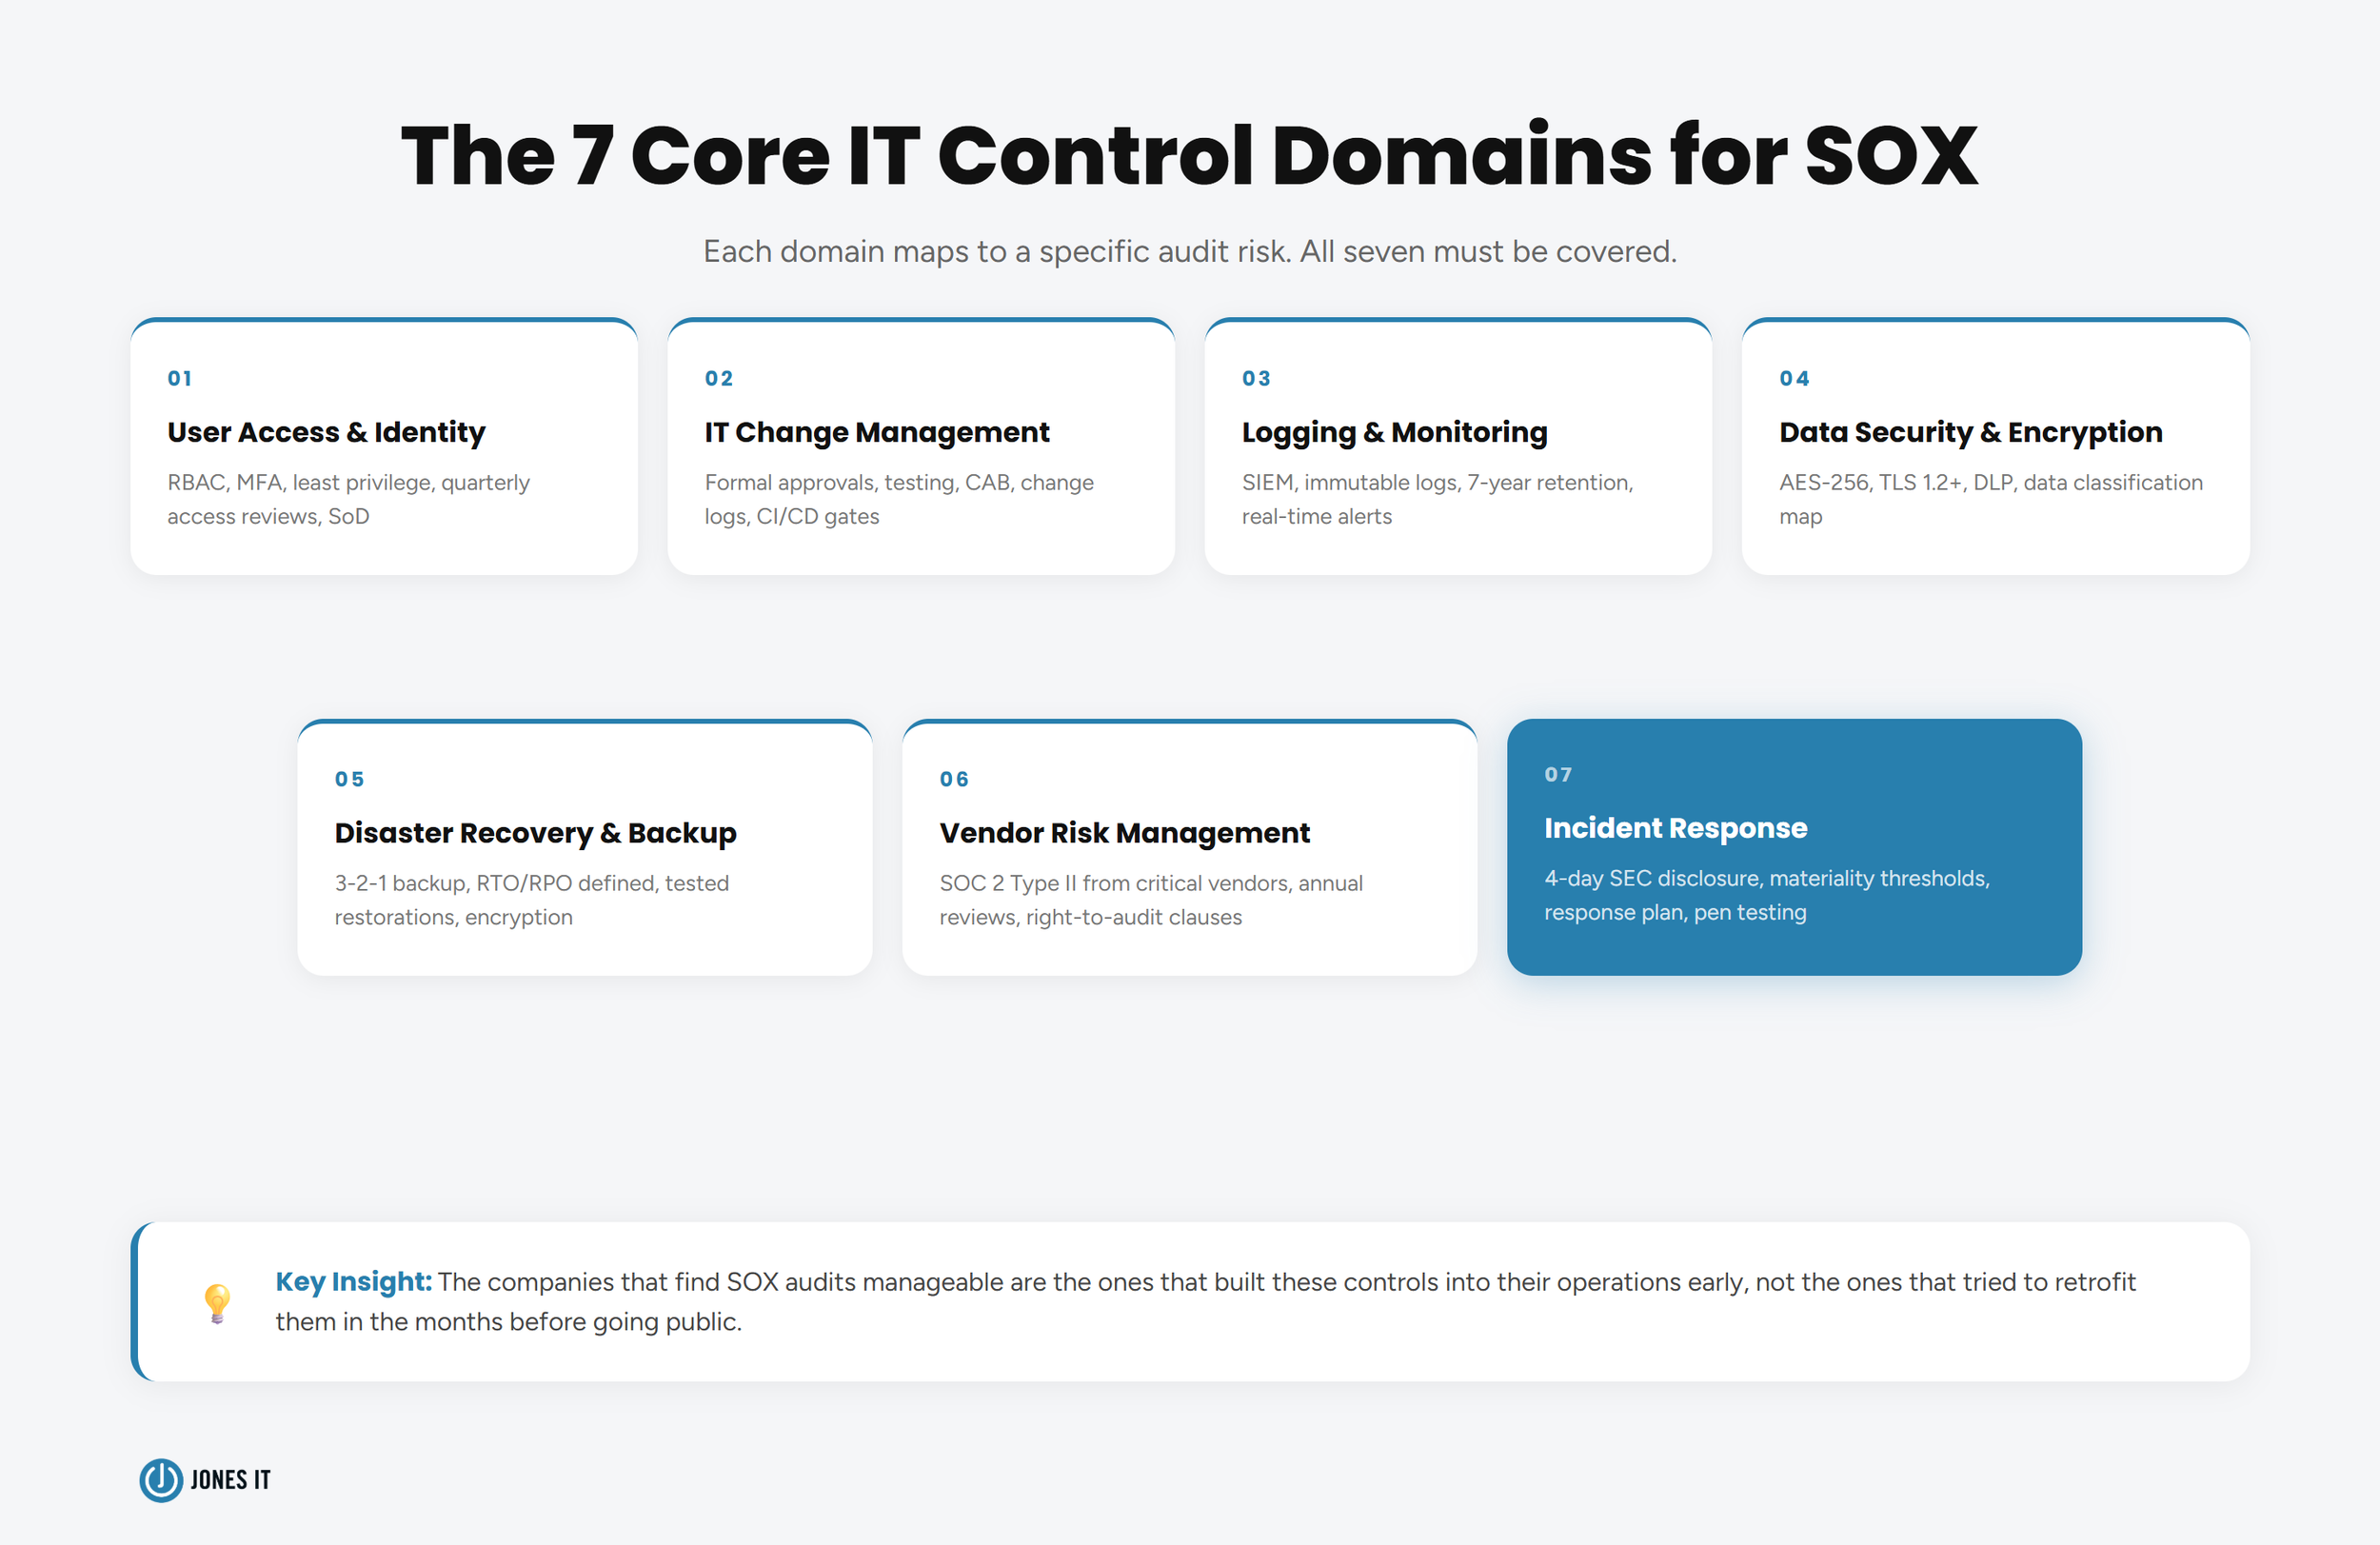Click the blue accent bar above Incident Response

pyautogui.click(x=1795, y=722)
